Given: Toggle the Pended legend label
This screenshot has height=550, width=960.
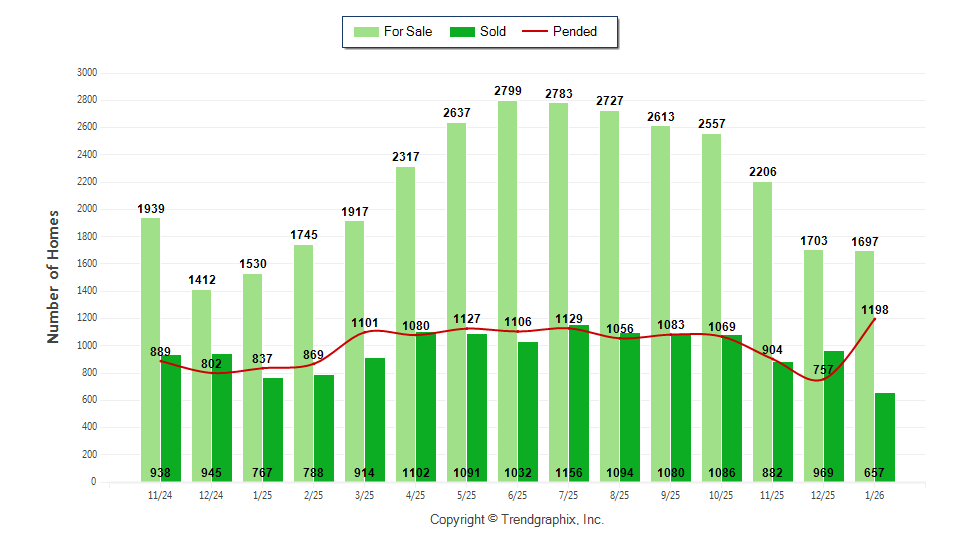Looking at the screenshot, I should tap(575, 32).
